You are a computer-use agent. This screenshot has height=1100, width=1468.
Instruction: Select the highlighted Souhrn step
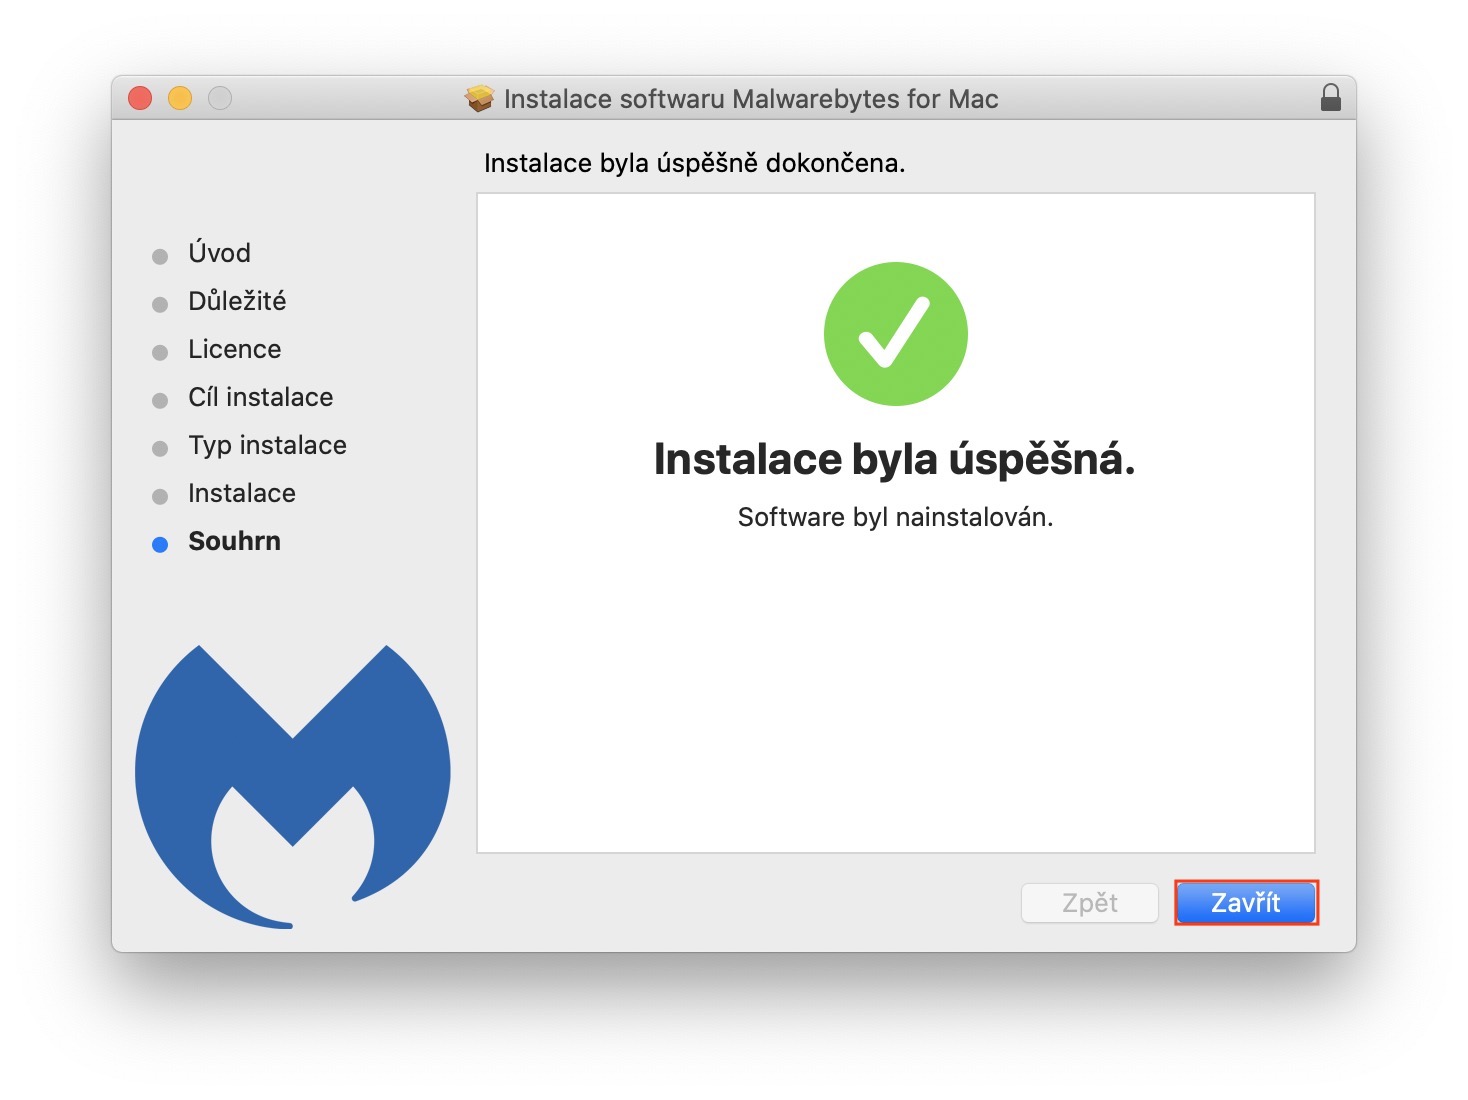tap(235, 541)
